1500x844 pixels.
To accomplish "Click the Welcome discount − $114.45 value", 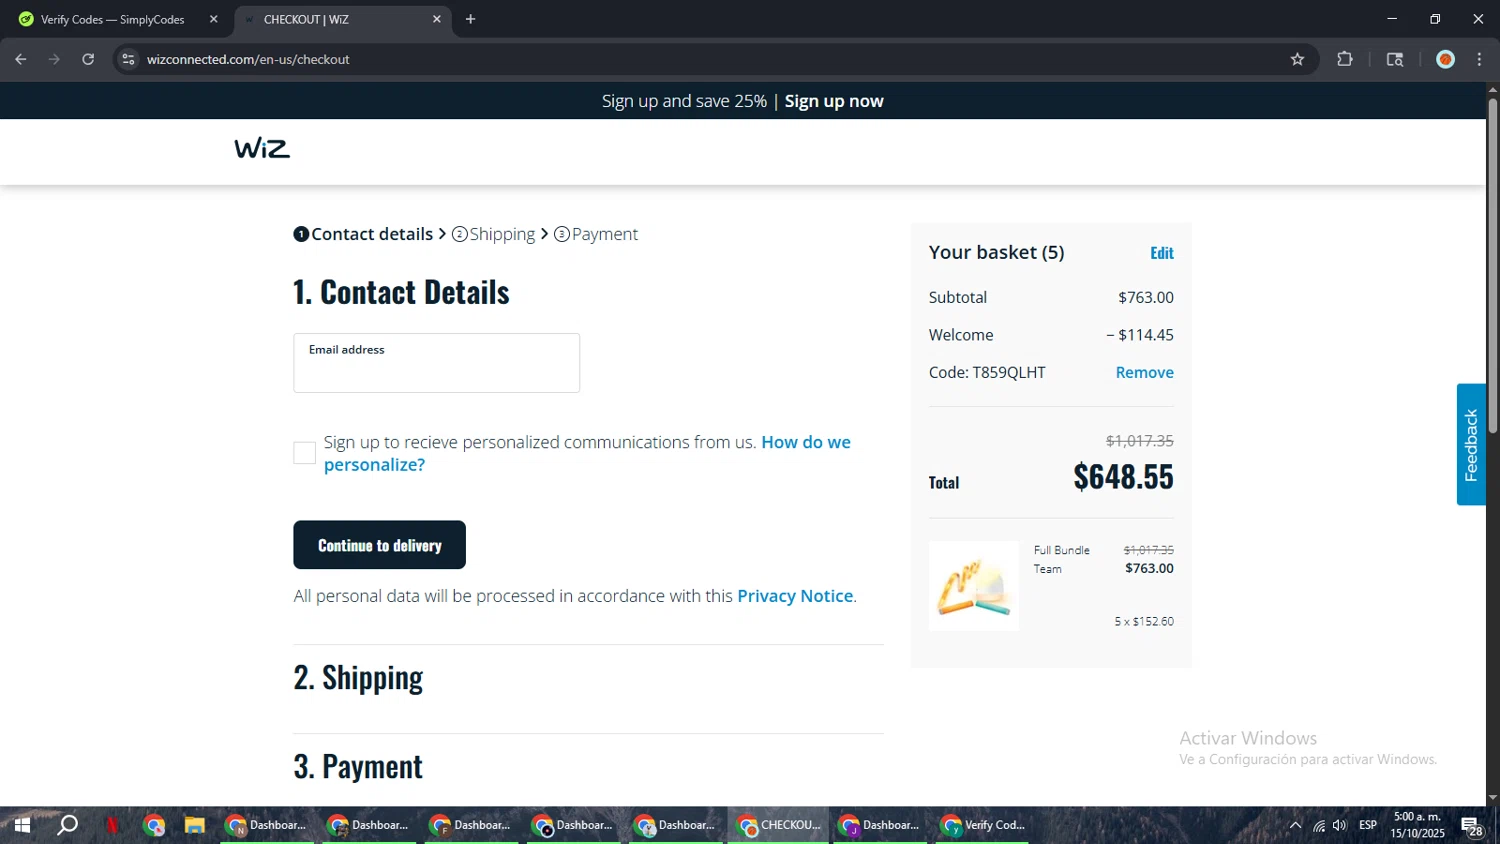I will coord(1140,335).
